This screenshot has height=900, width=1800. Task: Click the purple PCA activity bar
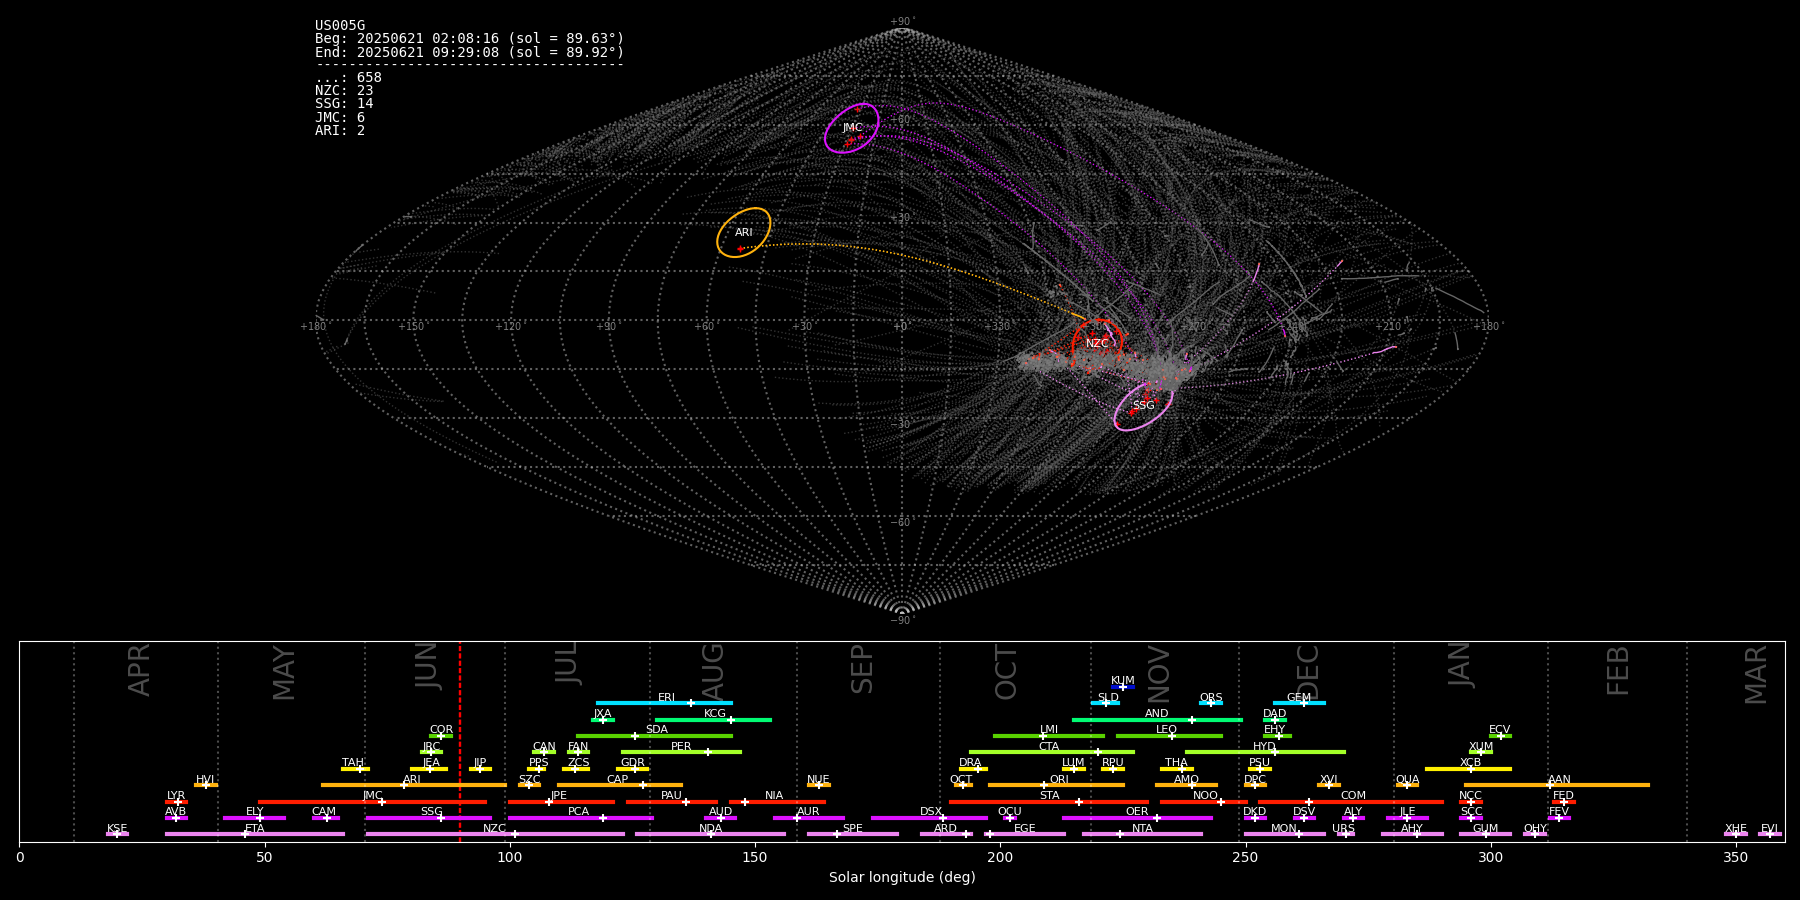[x=580, y=818]
